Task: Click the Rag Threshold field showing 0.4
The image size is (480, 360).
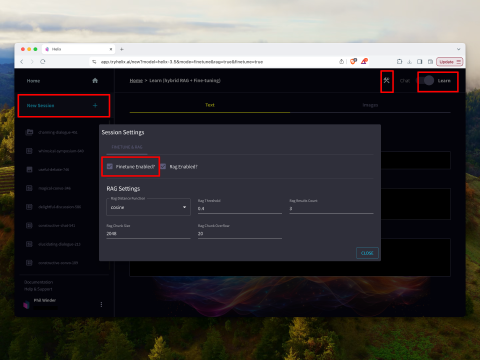Action: pyautogui.click(x=240, y=208)
